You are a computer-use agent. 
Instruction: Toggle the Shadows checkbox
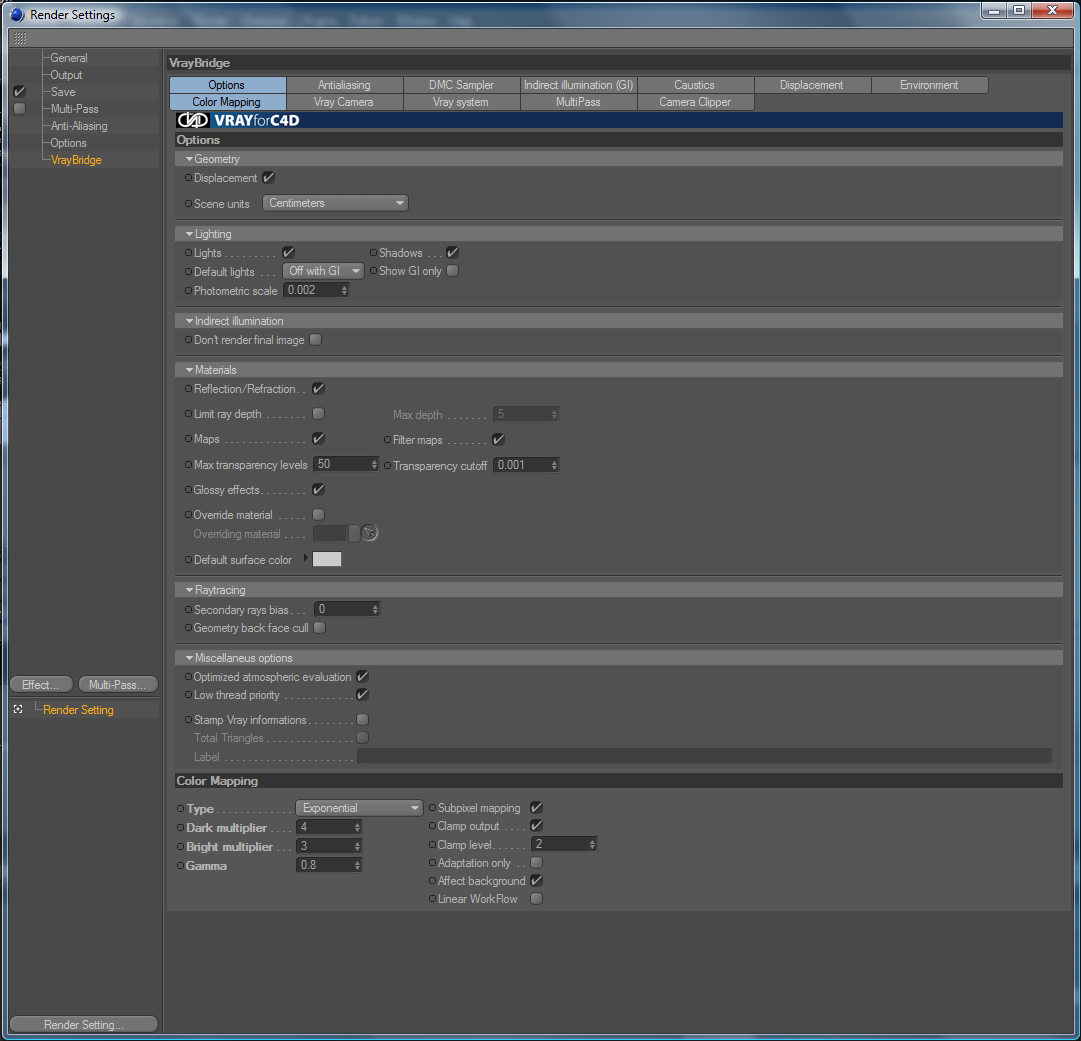click(x=452, y=253)
